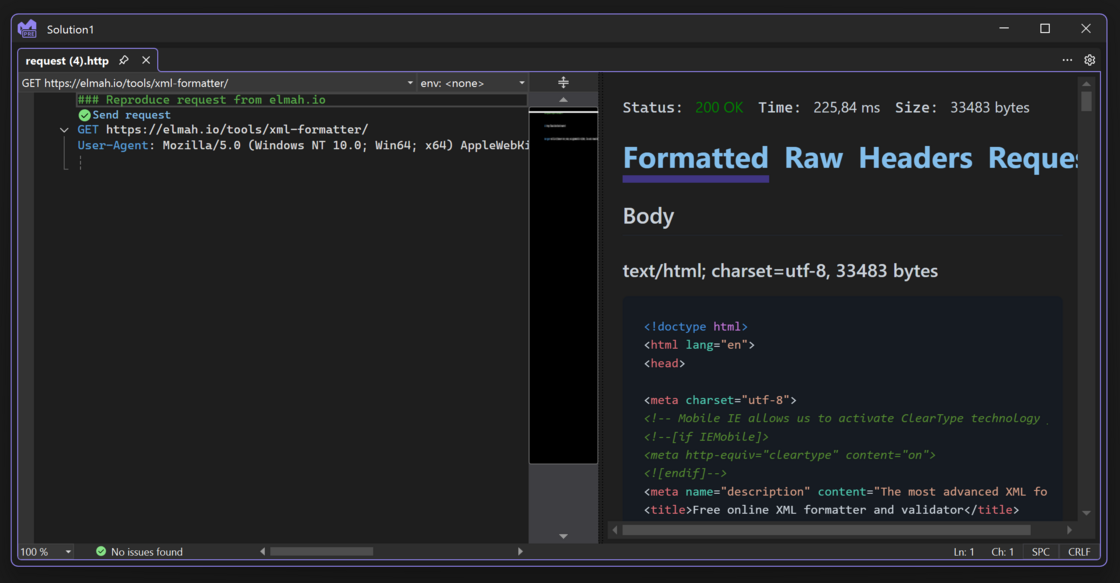Click the '<!doctype html>' line
This screenshot has height=583, width=1120.
696,327
